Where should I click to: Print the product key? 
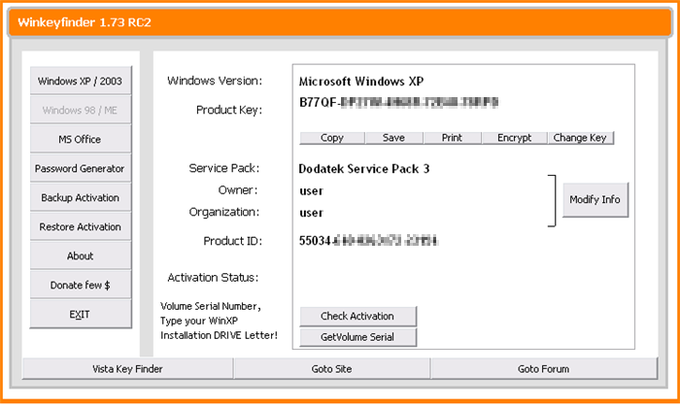pos(452,137)
